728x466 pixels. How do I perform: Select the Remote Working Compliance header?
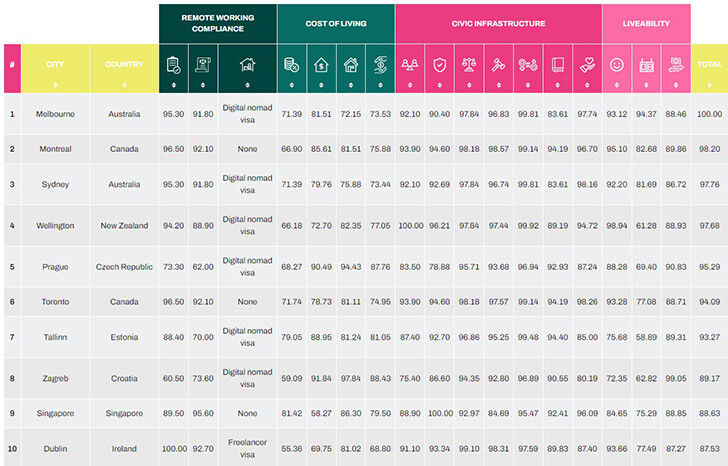216,22
